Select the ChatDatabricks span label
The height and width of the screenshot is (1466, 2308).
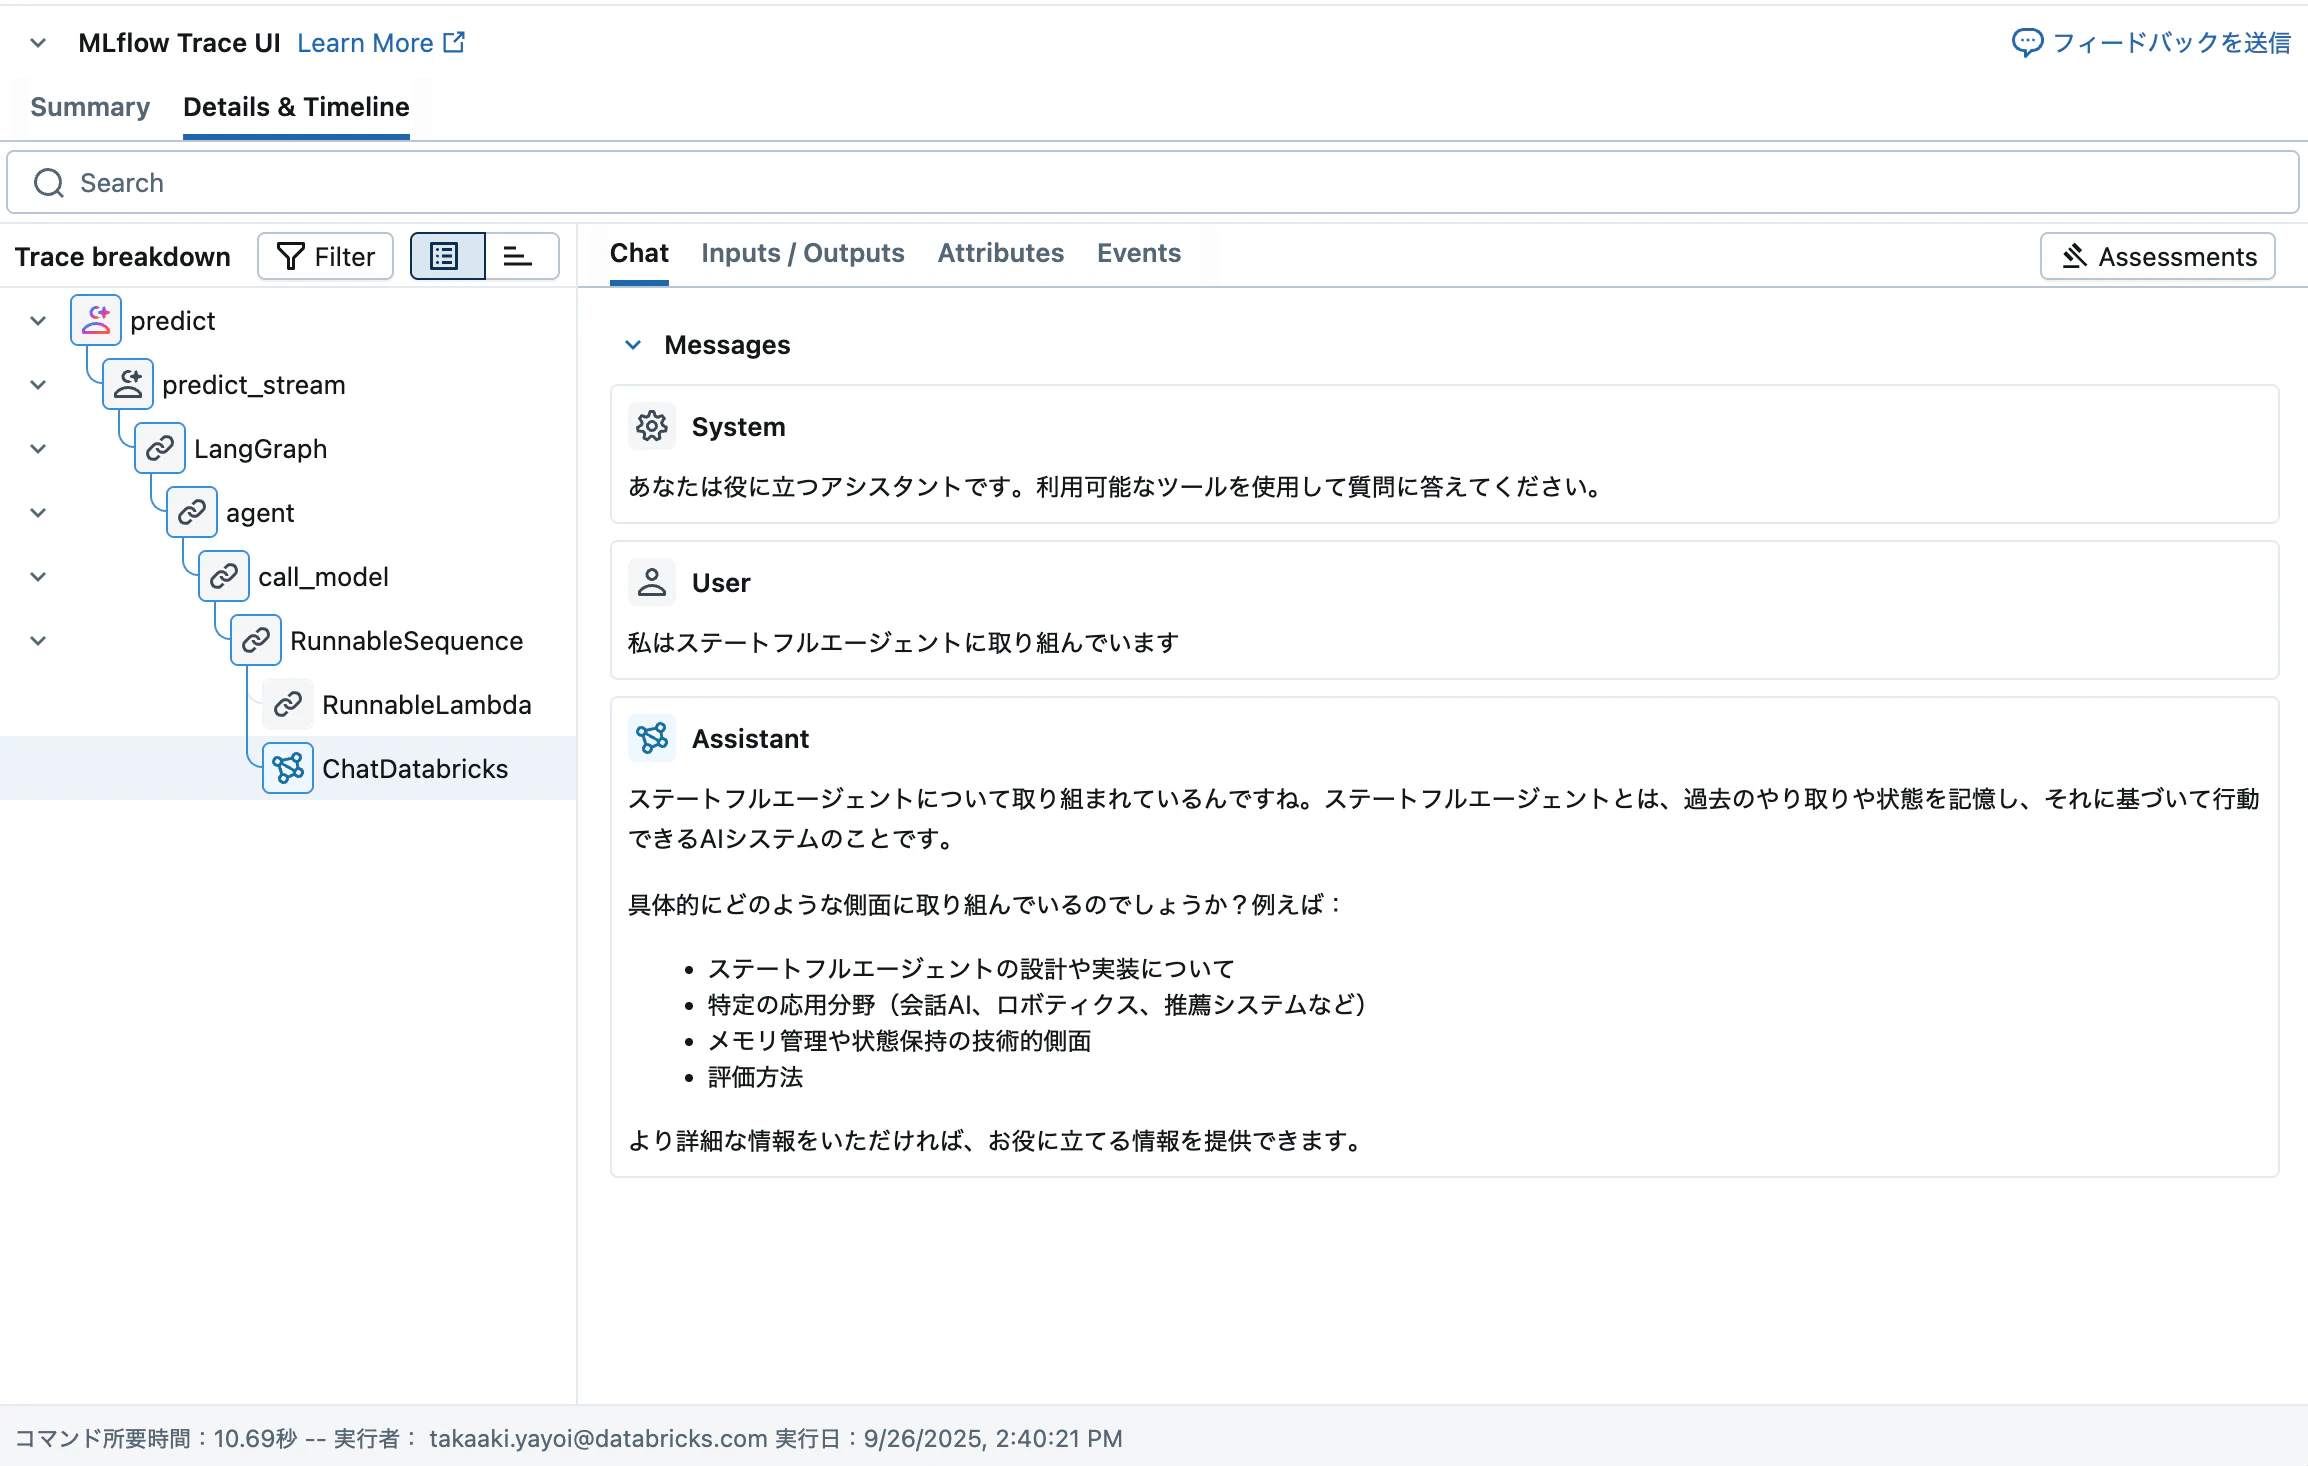click(x=415, y=769)
